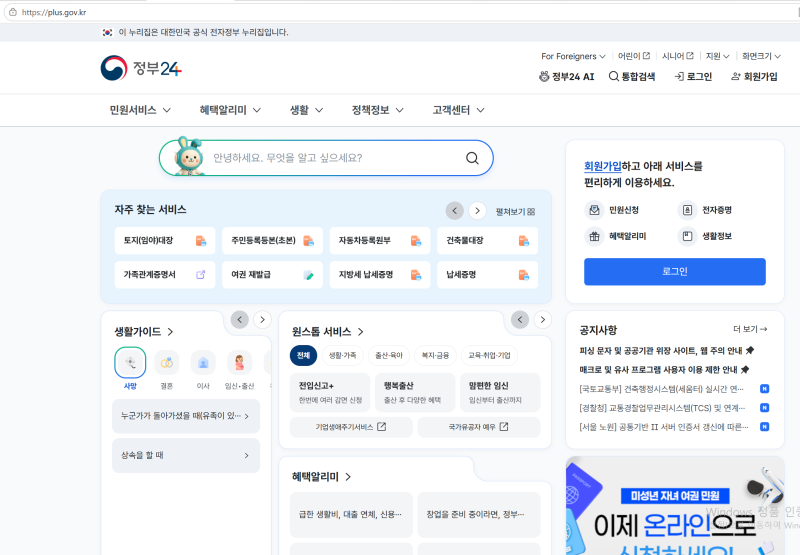Expand the 혜택알리미 navigation menu

pos(230,110)
